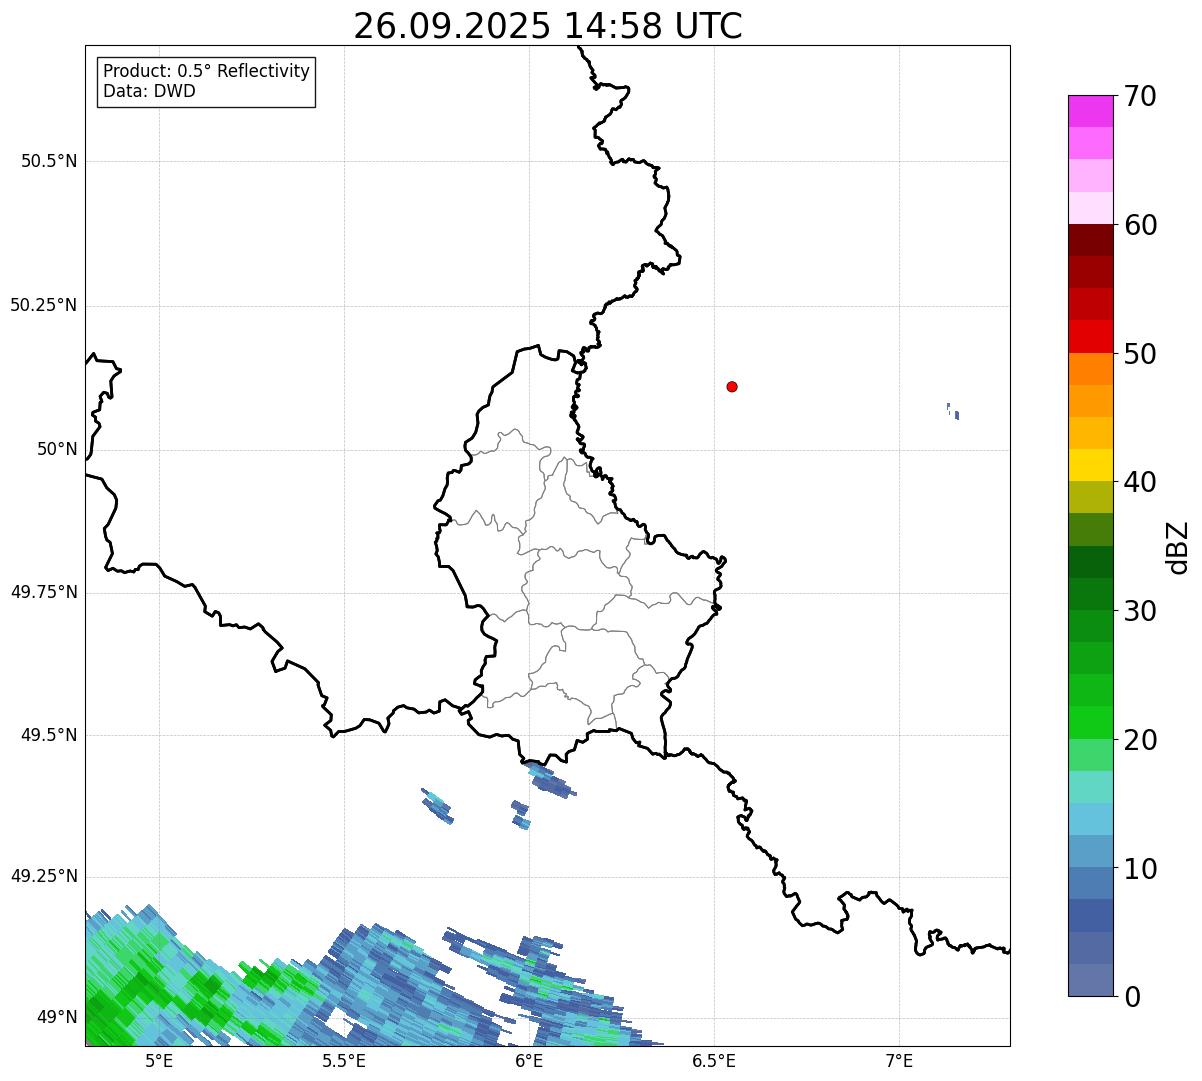This screenshot has width=1202, height=1081.
Task: Click the colorbar value 60
Action: (1140, 225)
